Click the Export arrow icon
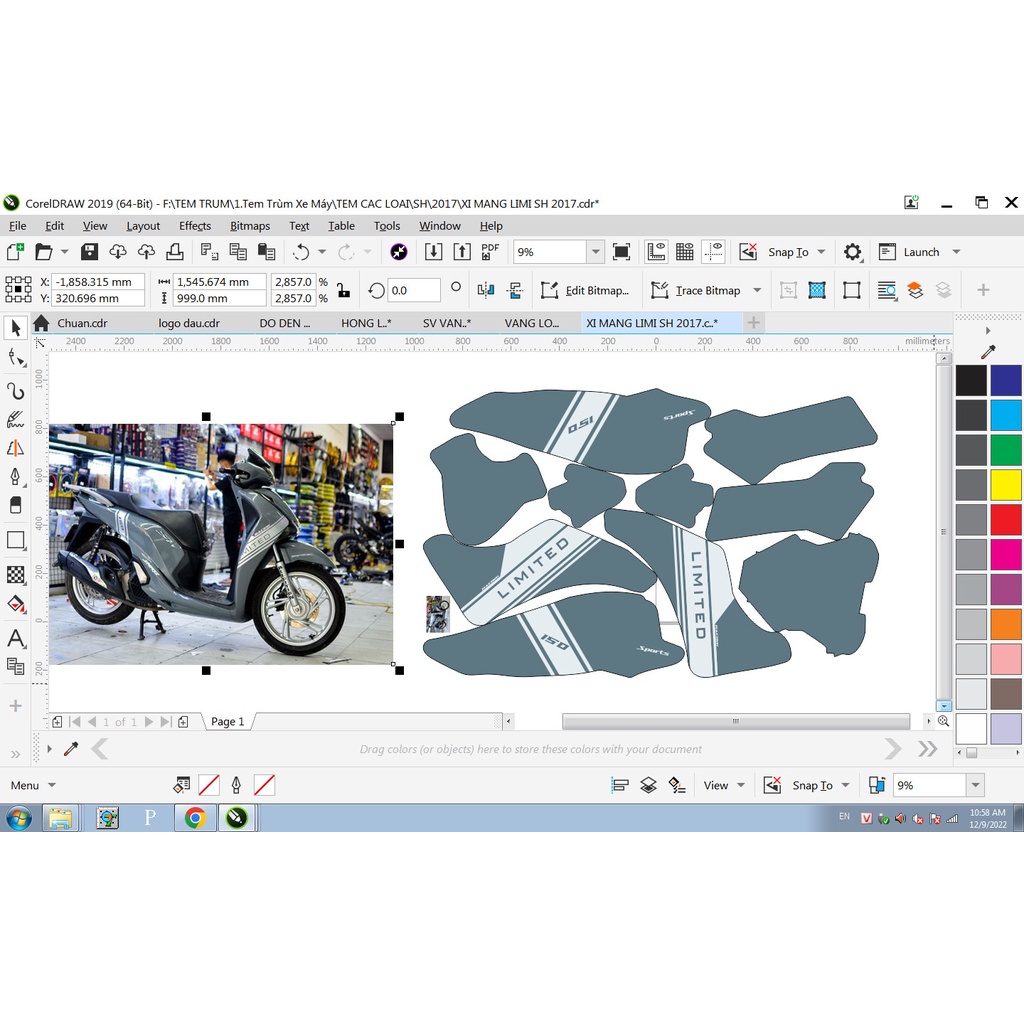1024x1024 pixels. (x=462, y=252)
